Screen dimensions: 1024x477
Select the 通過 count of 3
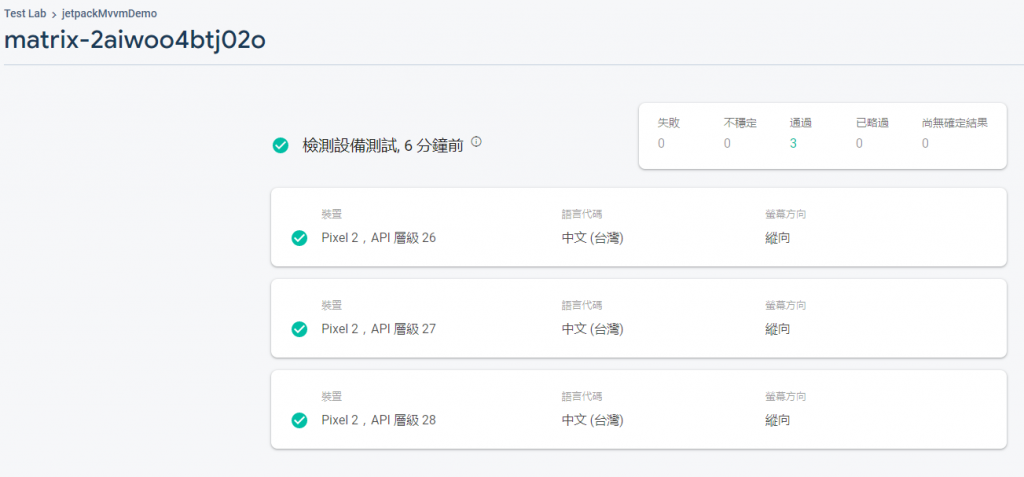[793, 144]
